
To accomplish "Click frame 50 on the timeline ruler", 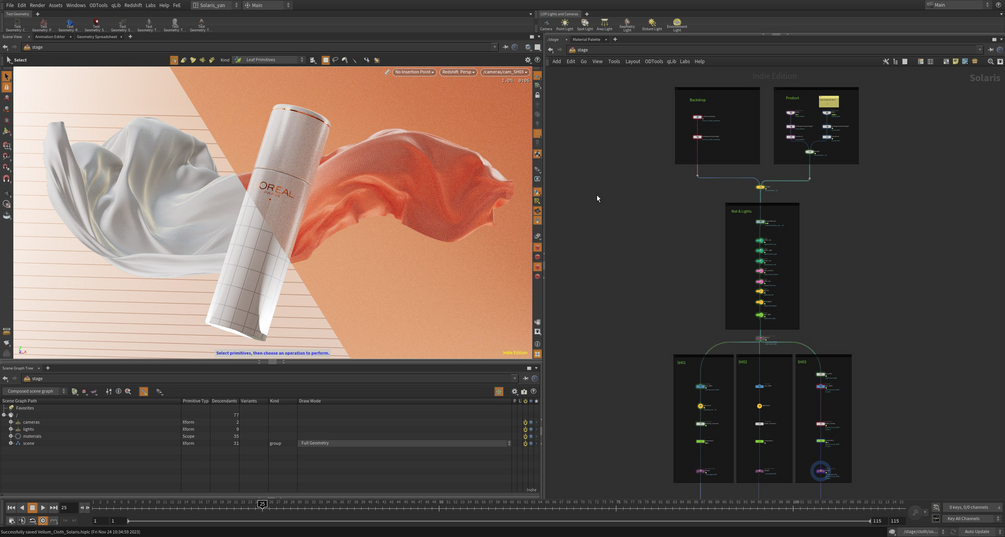I will 442,502.
